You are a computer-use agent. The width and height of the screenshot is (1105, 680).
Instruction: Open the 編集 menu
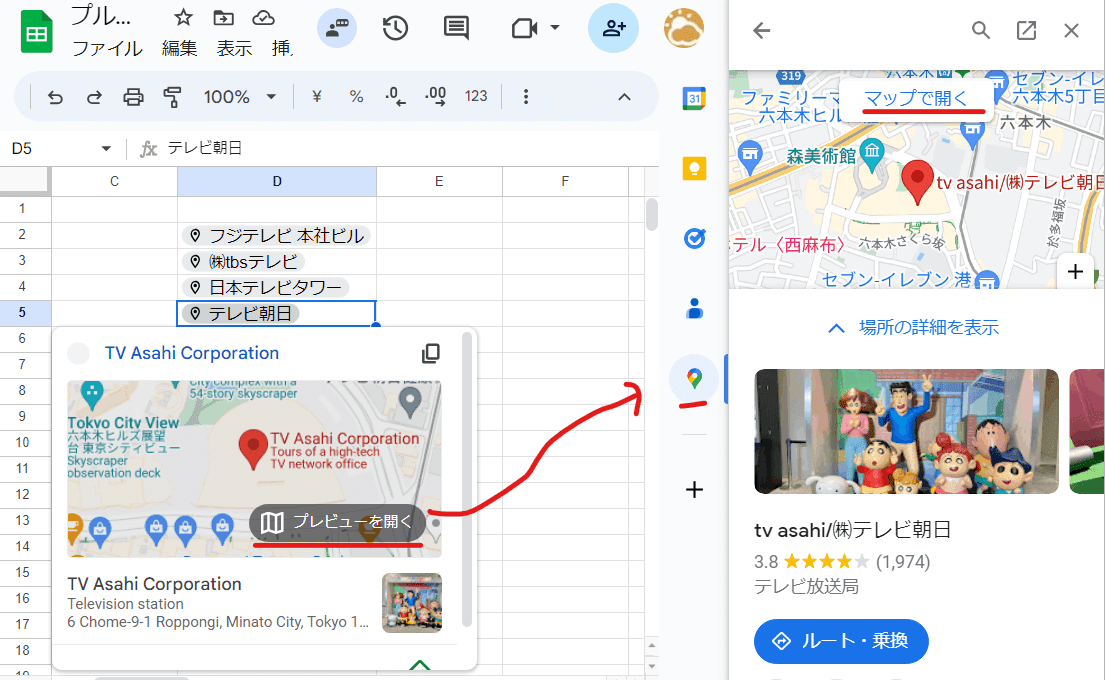179,48
